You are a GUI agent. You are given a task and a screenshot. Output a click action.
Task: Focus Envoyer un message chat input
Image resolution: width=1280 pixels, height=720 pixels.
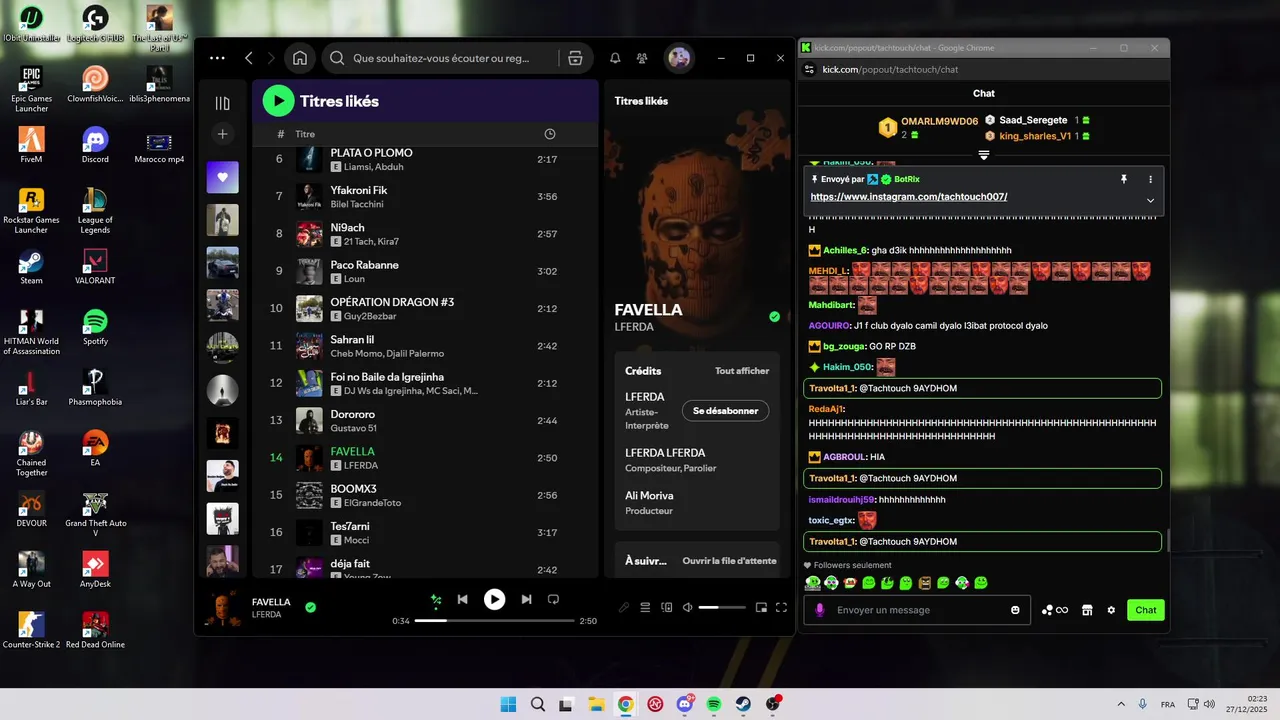click(x=917, y=610)
